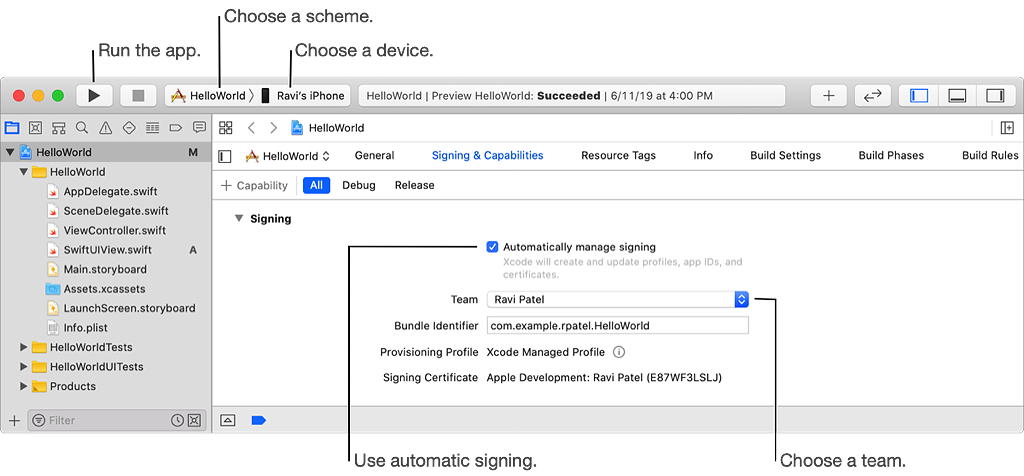Switch to Build Settings tab
The height and width of the screenshot is (476, 1024).
click(786, 155)
